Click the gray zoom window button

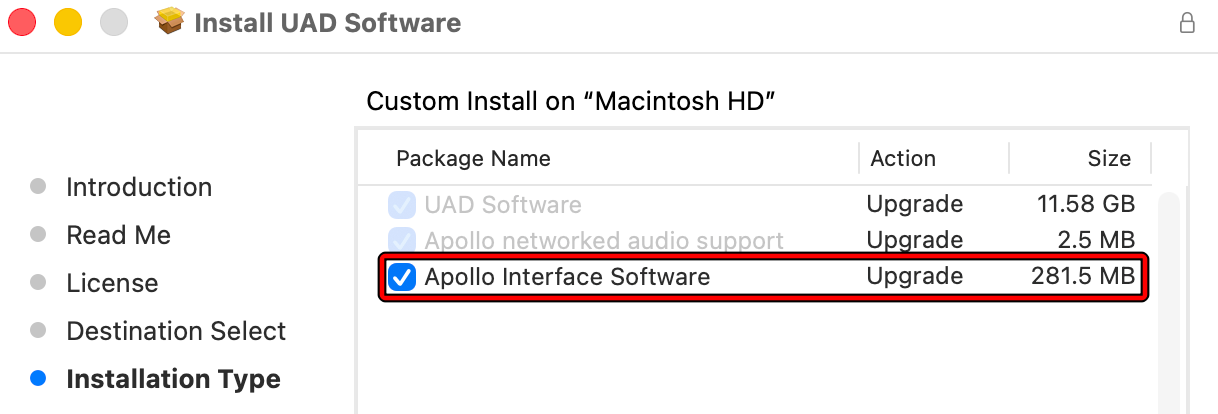115,22
